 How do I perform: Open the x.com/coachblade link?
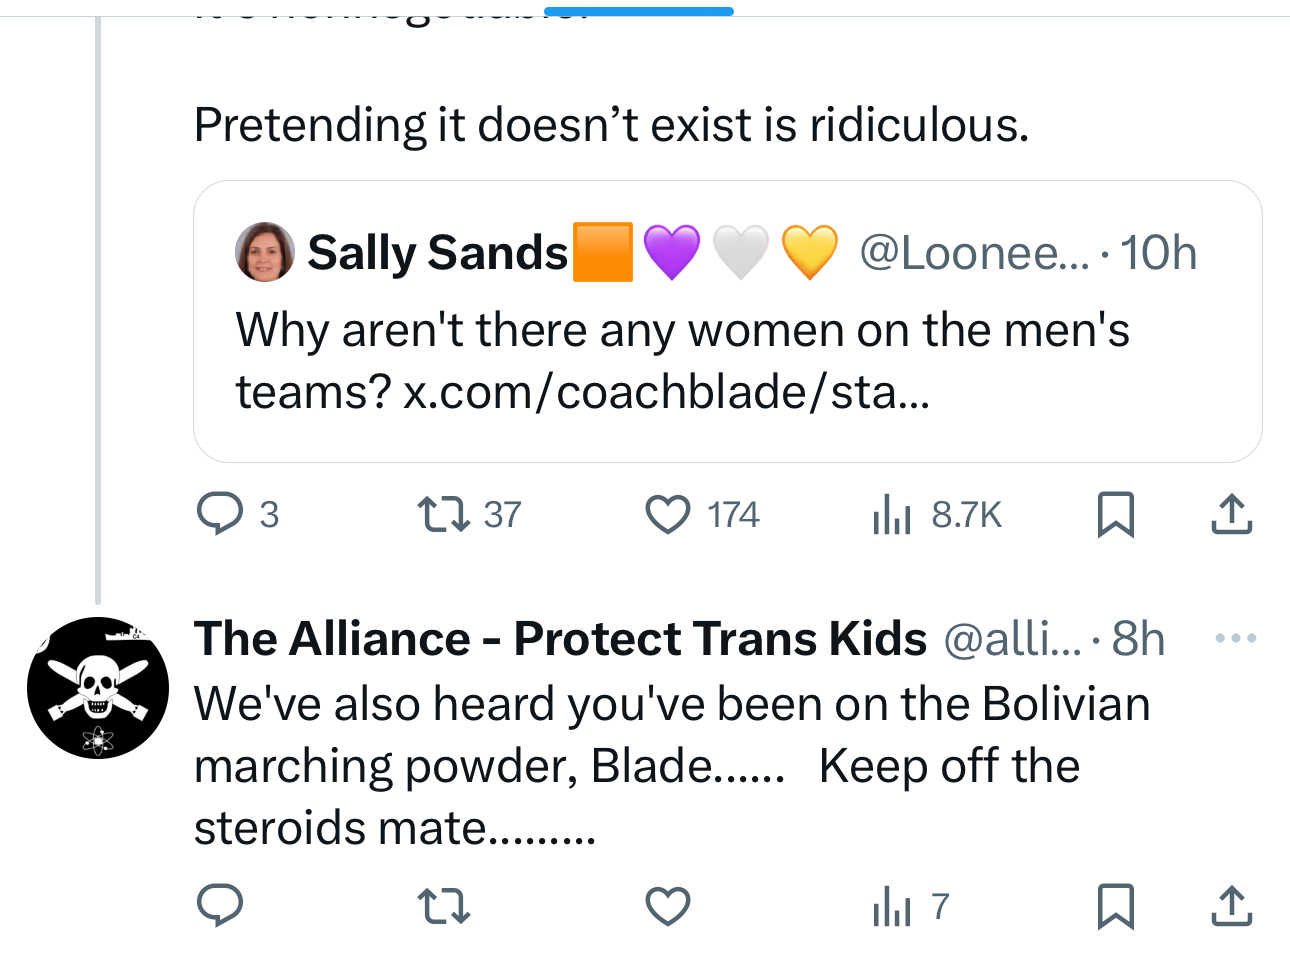pos(666,392)
